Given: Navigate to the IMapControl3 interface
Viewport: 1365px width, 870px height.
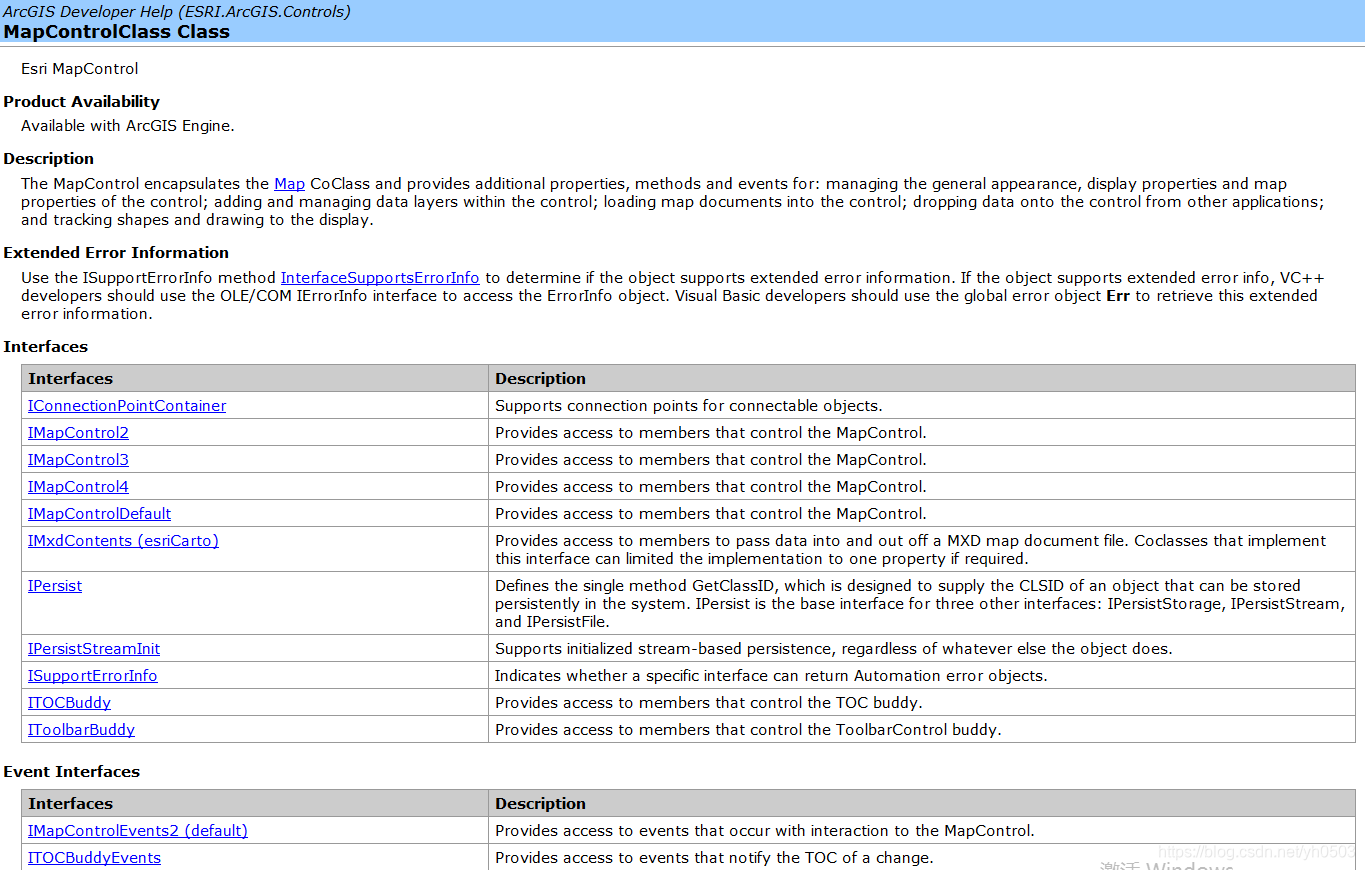Looking at the screenshot, I should pos(78,460).
